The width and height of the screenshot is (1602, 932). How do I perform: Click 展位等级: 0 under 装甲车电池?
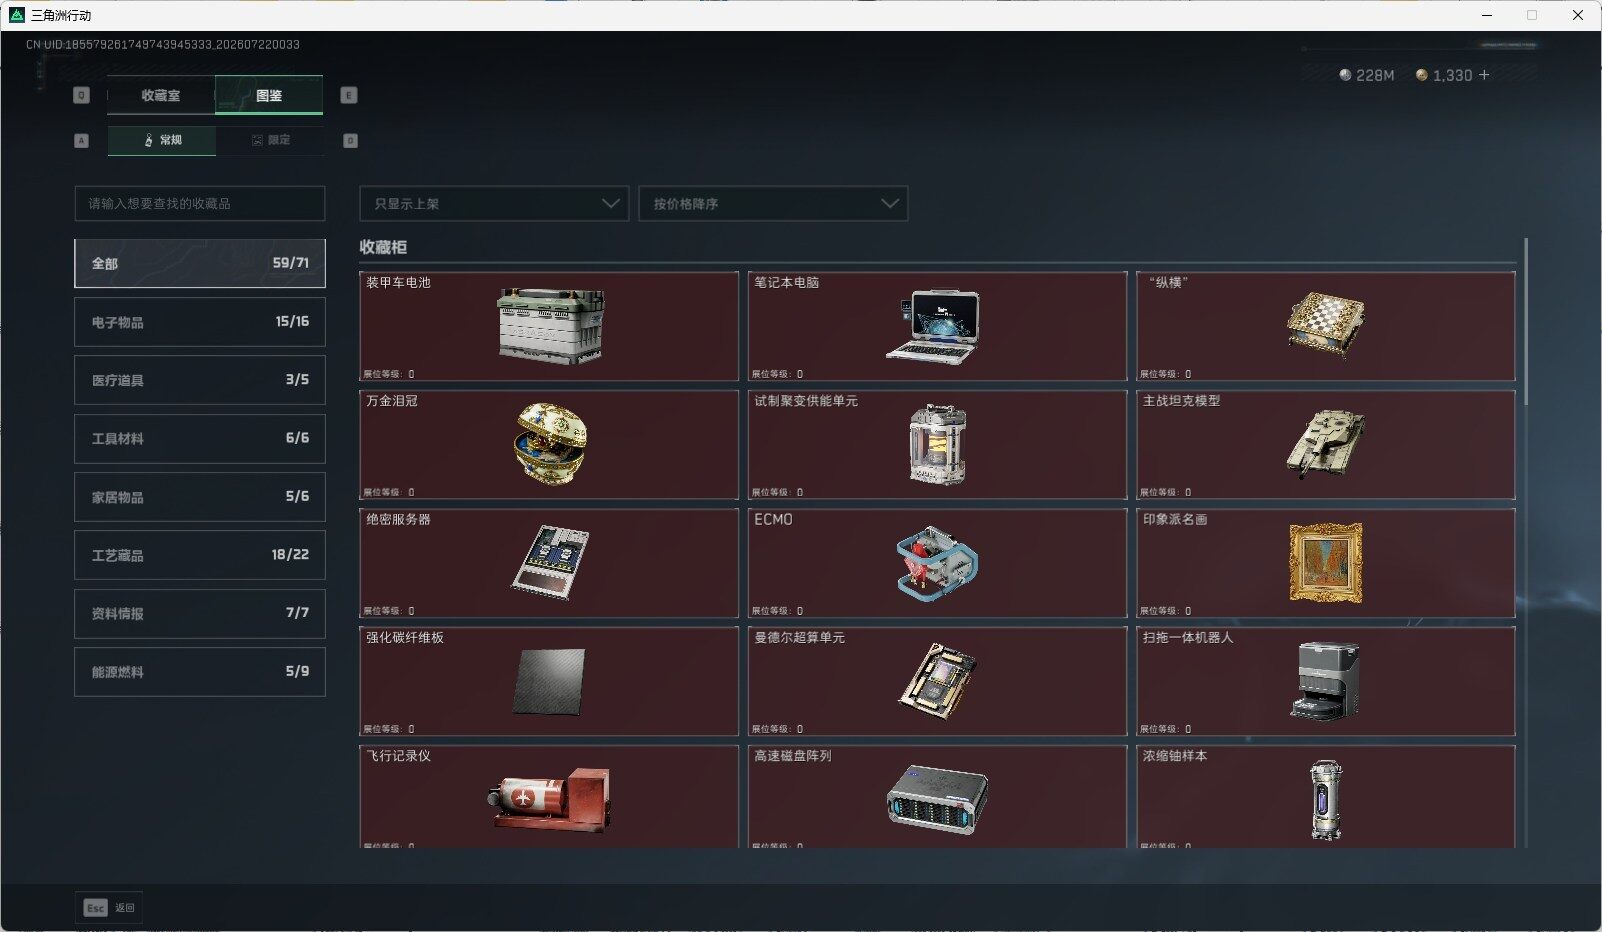point(389,374)
